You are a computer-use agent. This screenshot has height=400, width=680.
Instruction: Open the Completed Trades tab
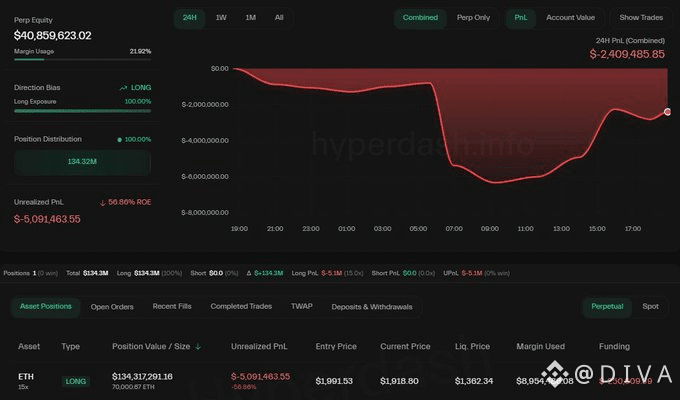point(241,307)
